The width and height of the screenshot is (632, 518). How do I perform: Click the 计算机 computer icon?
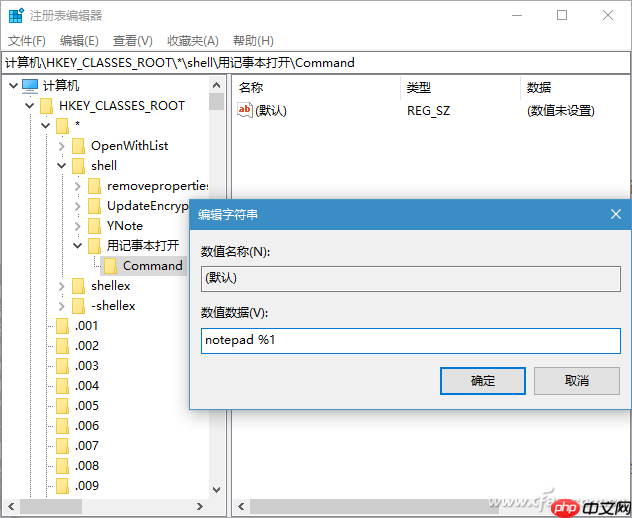(30, 85)
